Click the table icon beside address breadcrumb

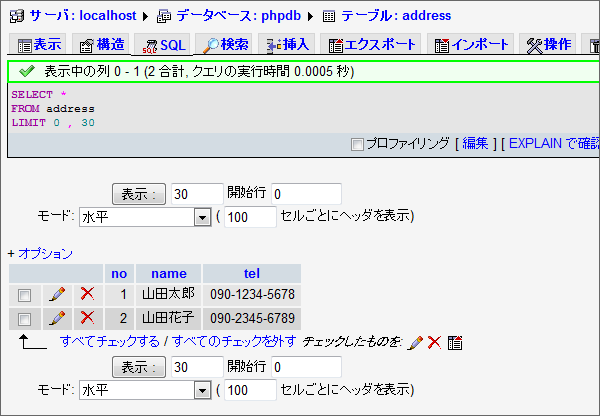[329, 16]
